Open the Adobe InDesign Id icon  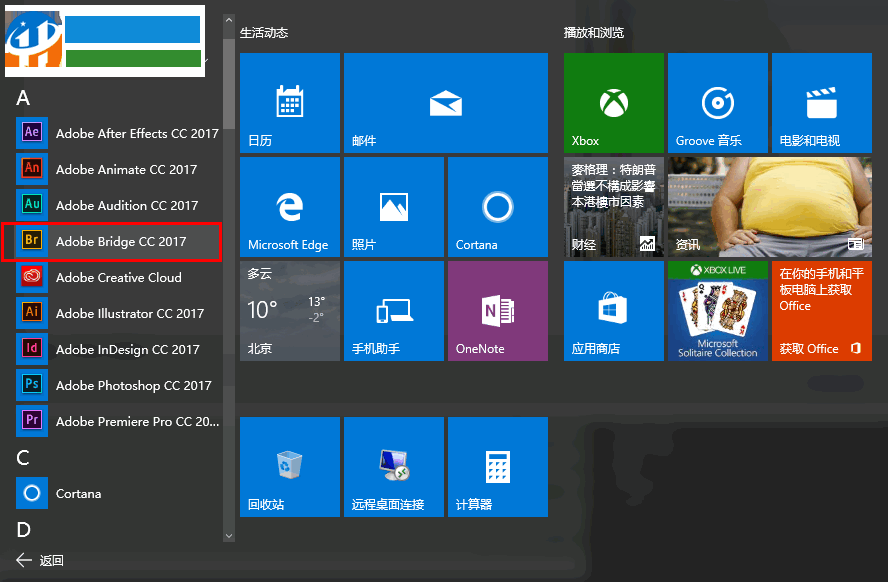click(x=32, y=349)
